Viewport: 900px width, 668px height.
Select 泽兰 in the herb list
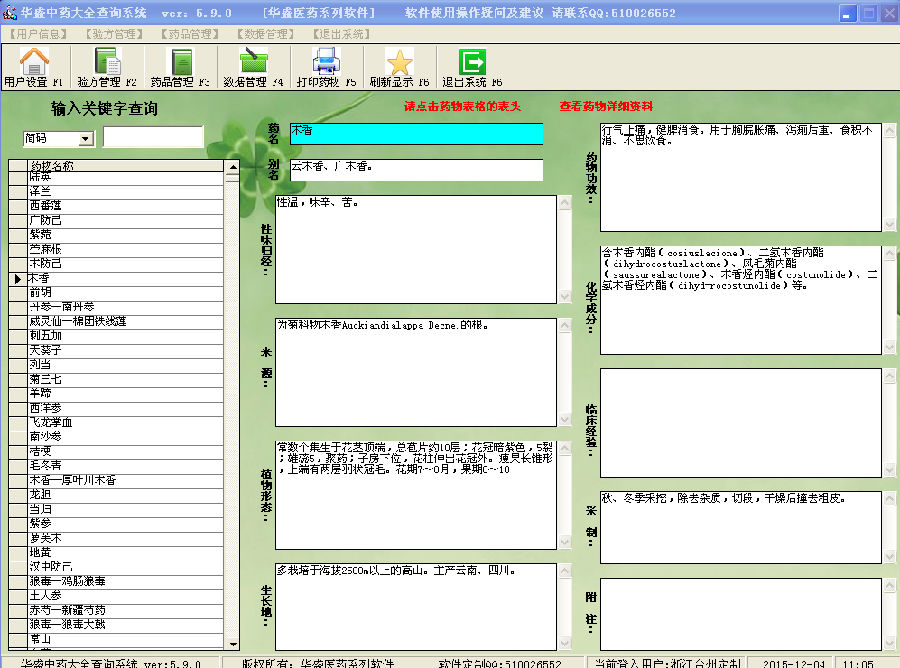pos(40,191)
